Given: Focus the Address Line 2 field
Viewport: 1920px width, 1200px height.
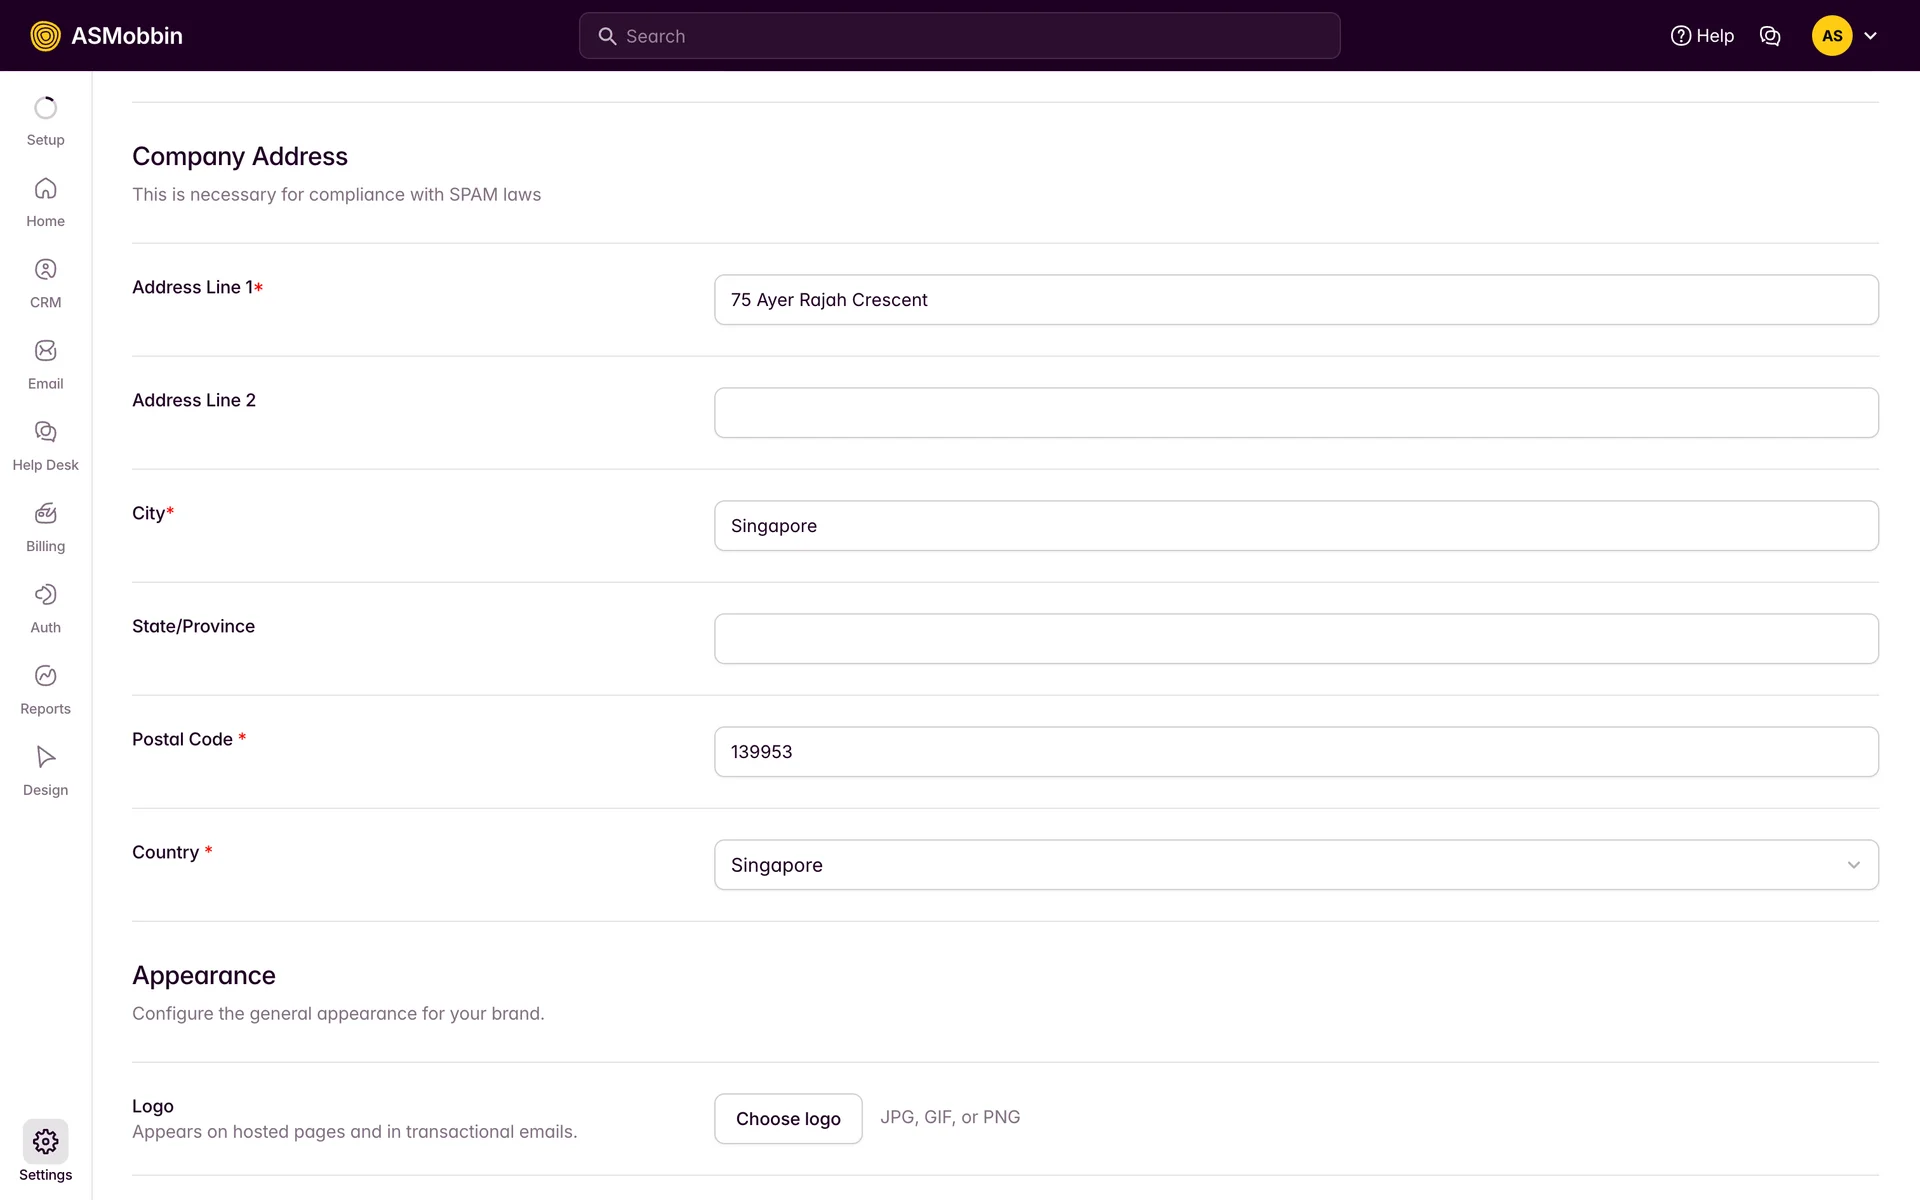Looking at the screenshot, I should [1296, 413].
